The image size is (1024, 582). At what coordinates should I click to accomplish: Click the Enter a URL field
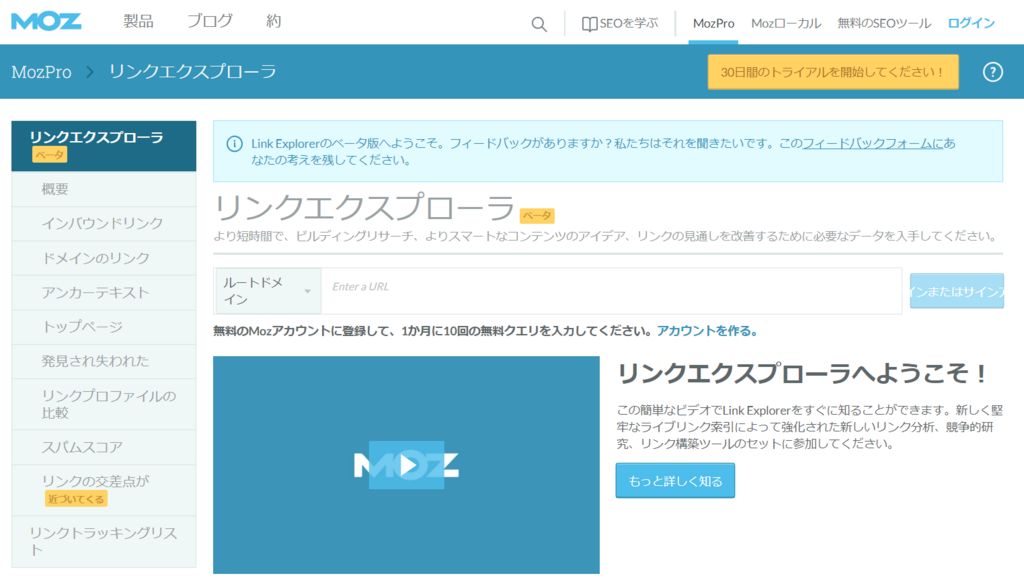point(611,291)
